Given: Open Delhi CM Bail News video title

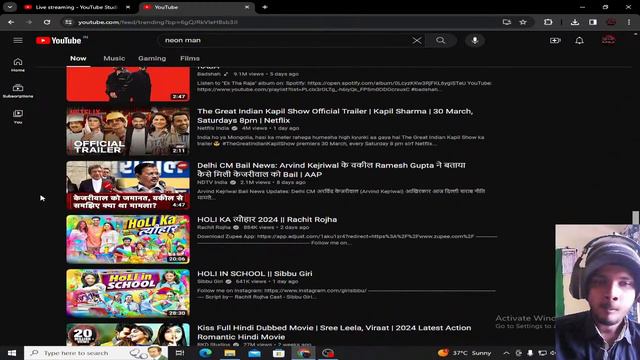Looking at the screenshot, I should click(x=331, y=170).
